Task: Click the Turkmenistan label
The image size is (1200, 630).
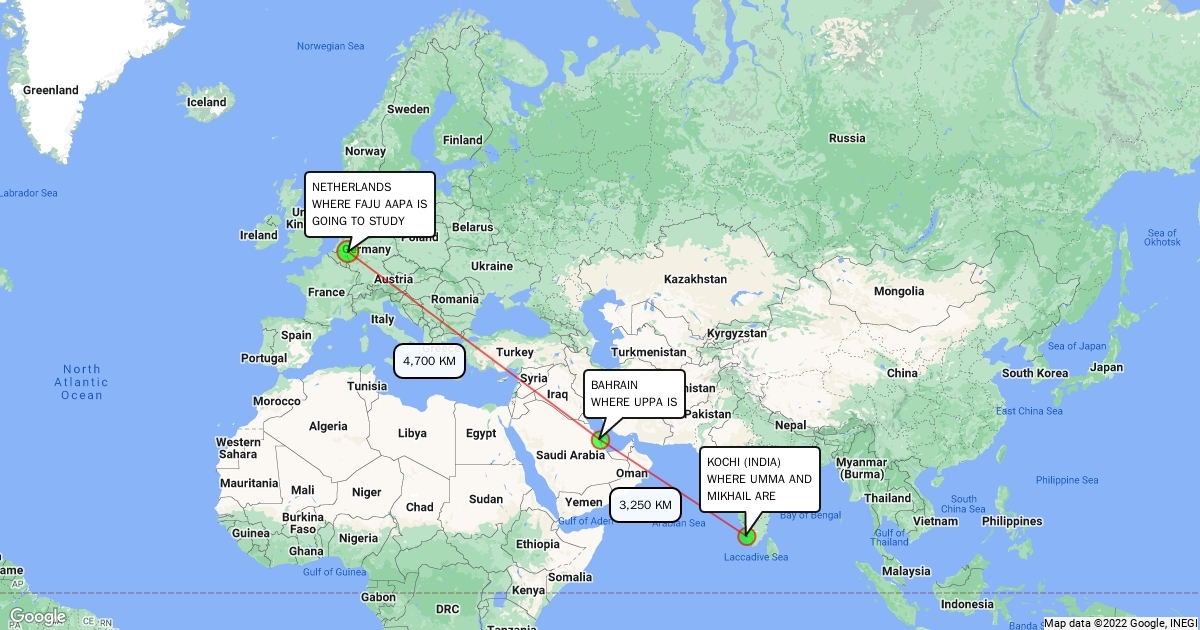Action: [648, 352]
